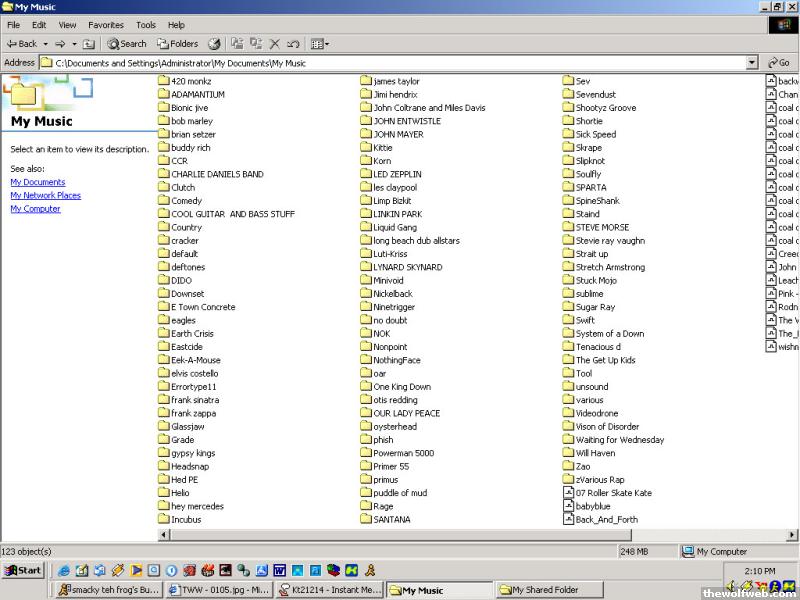This screenshot has width=800, height=600.
Task: Click the Back navigation button
Action: (x=22, y=44)
